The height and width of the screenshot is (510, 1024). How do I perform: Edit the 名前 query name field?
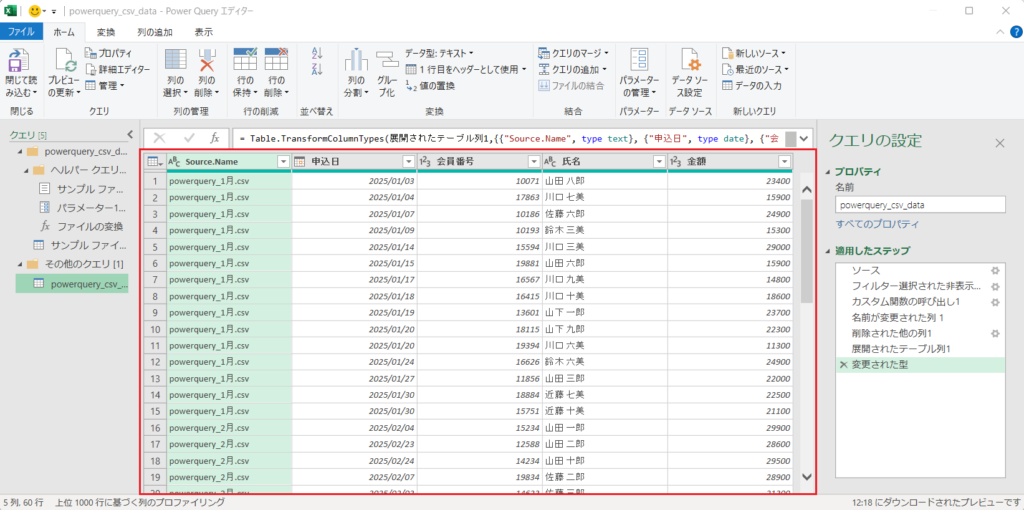920,205
